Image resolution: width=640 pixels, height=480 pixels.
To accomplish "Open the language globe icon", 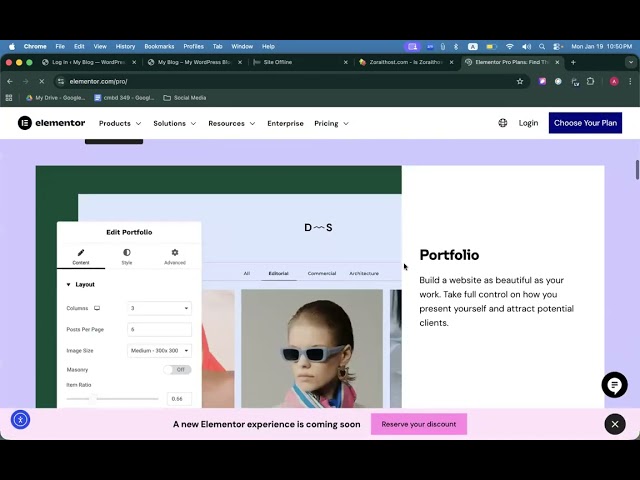I will [502, 123].
